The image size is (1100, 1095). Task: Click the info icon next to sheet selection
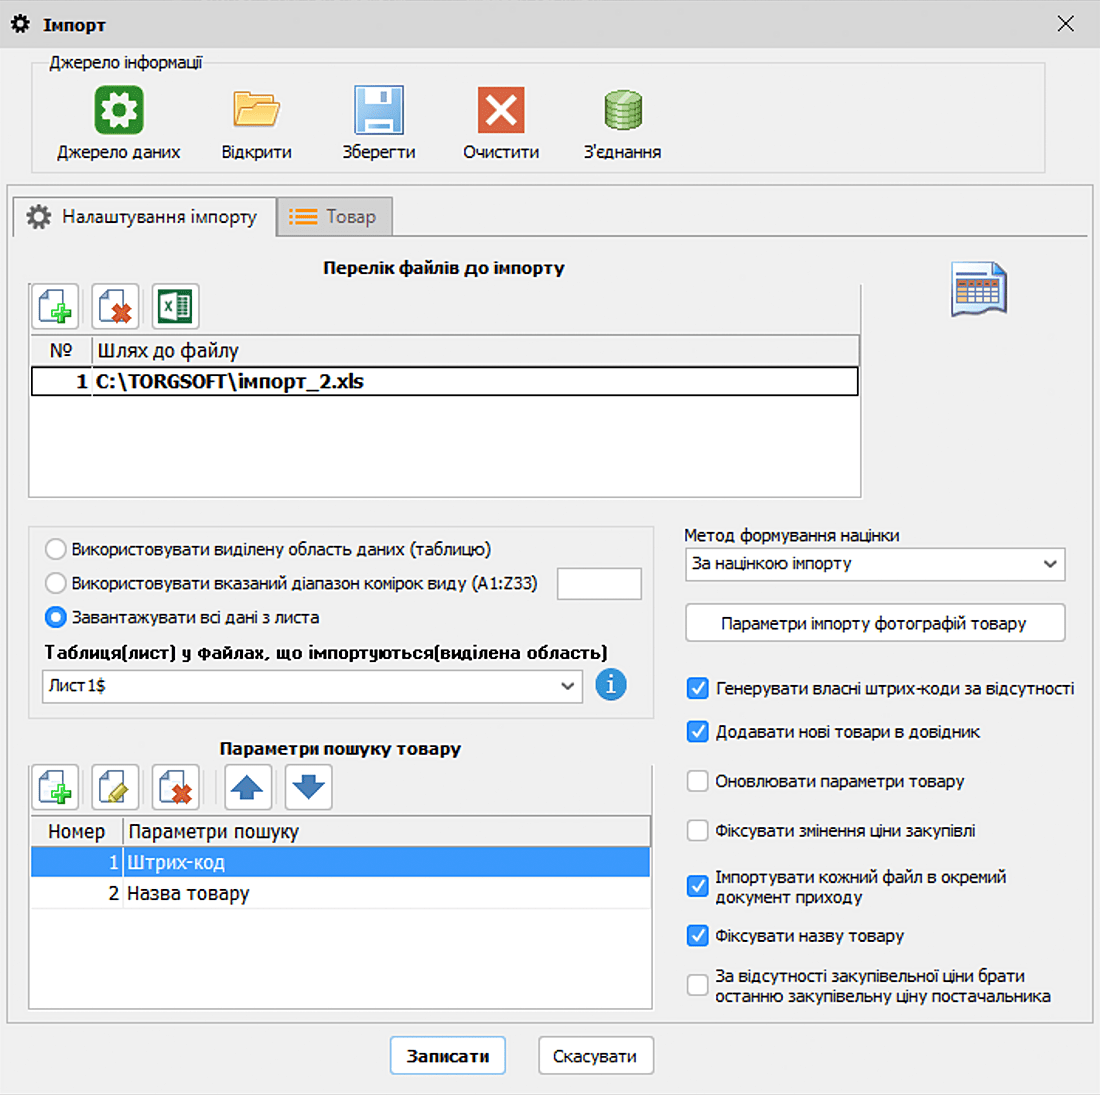[x=610, y=685]
